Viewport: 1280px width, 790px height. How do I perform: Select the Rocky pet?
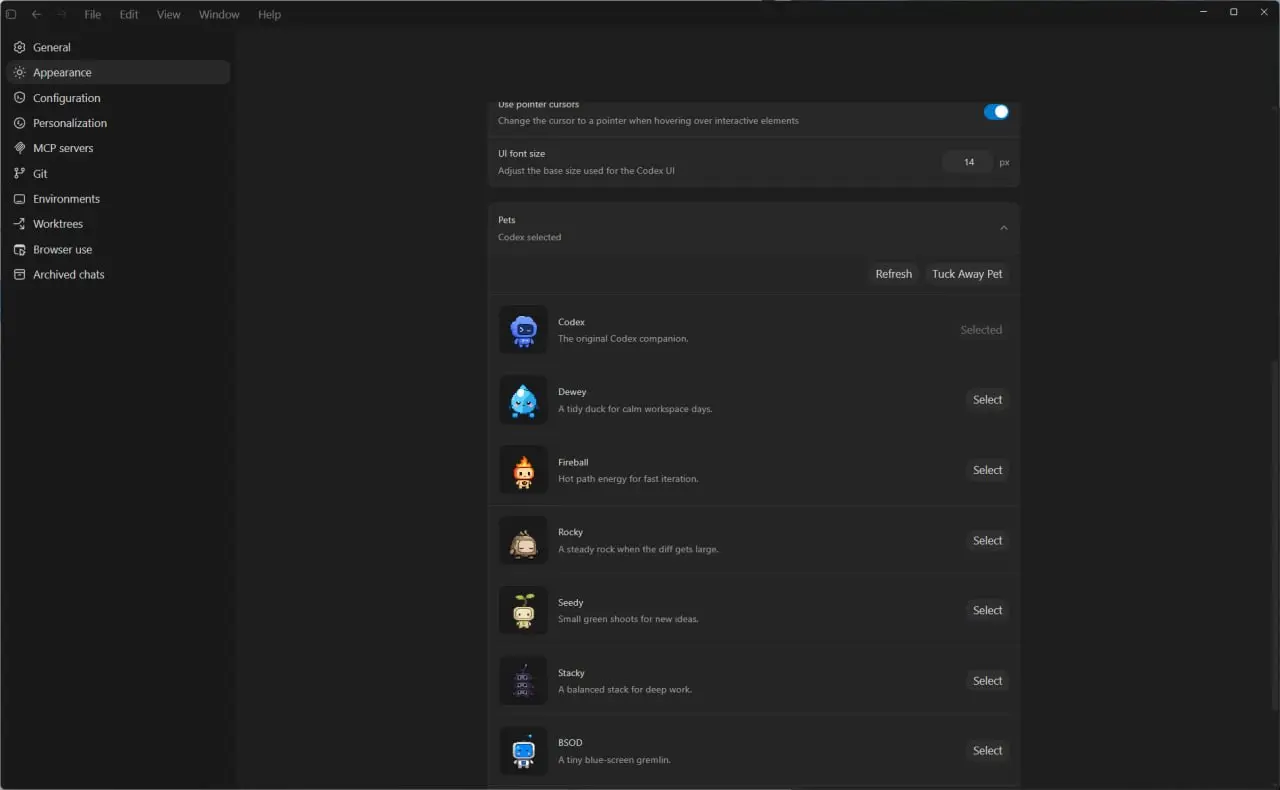[988, 540]
